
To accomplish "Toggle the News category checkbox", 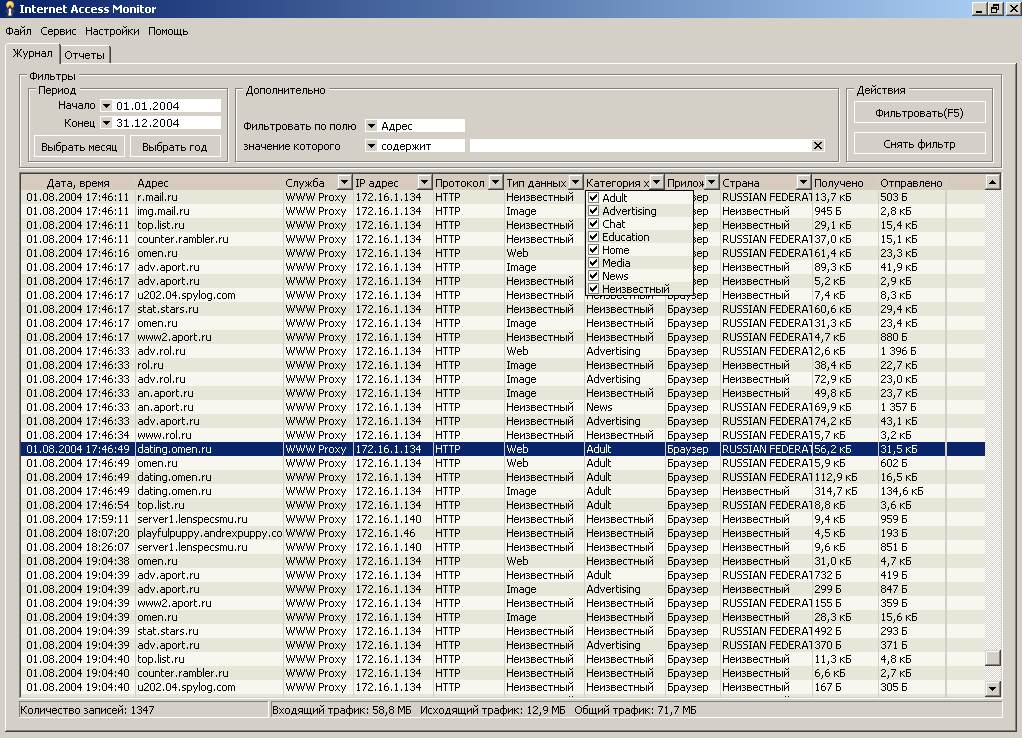I will (593, 276).
